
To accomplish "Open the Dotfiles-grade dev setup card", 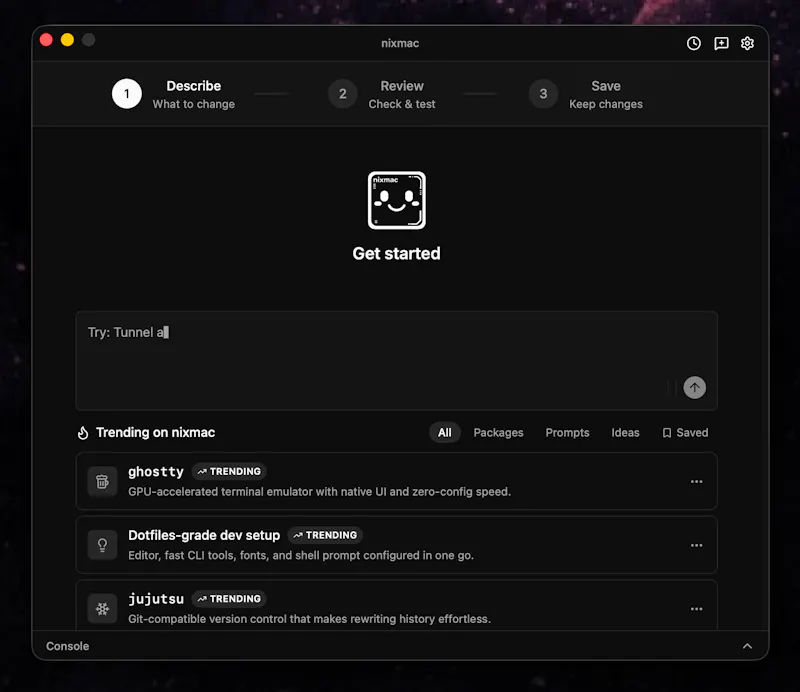I will coord(396,545).
